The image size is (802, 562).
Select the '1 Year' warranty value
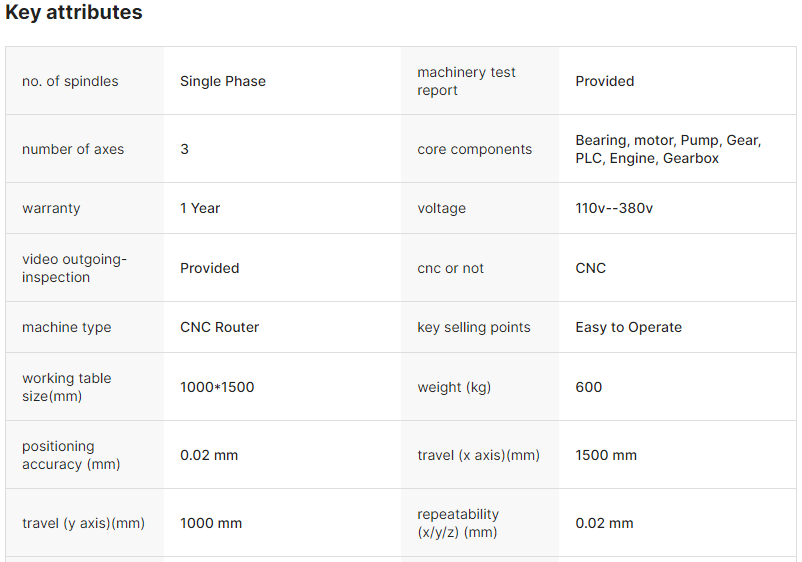pyautogui.click(x=200, y=208)
